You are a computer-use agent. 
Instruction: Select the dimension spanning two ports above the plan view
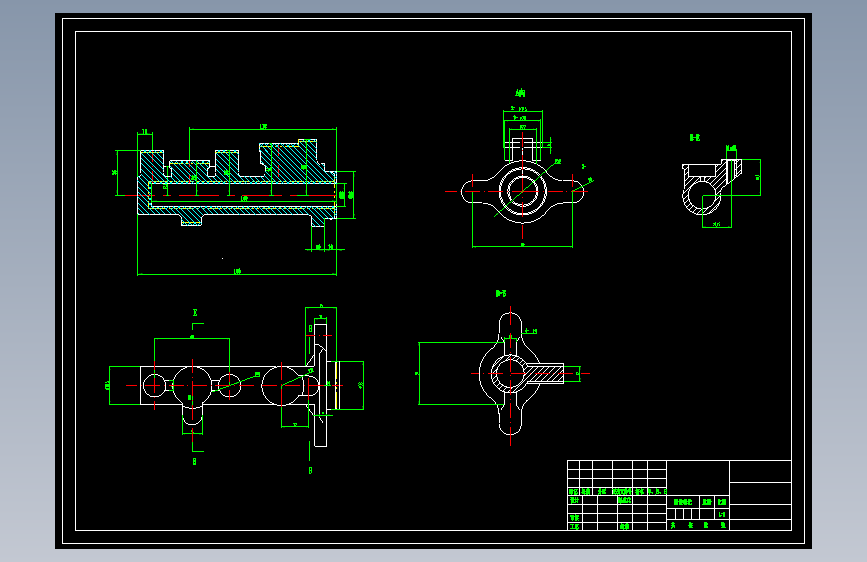[192, 337]
